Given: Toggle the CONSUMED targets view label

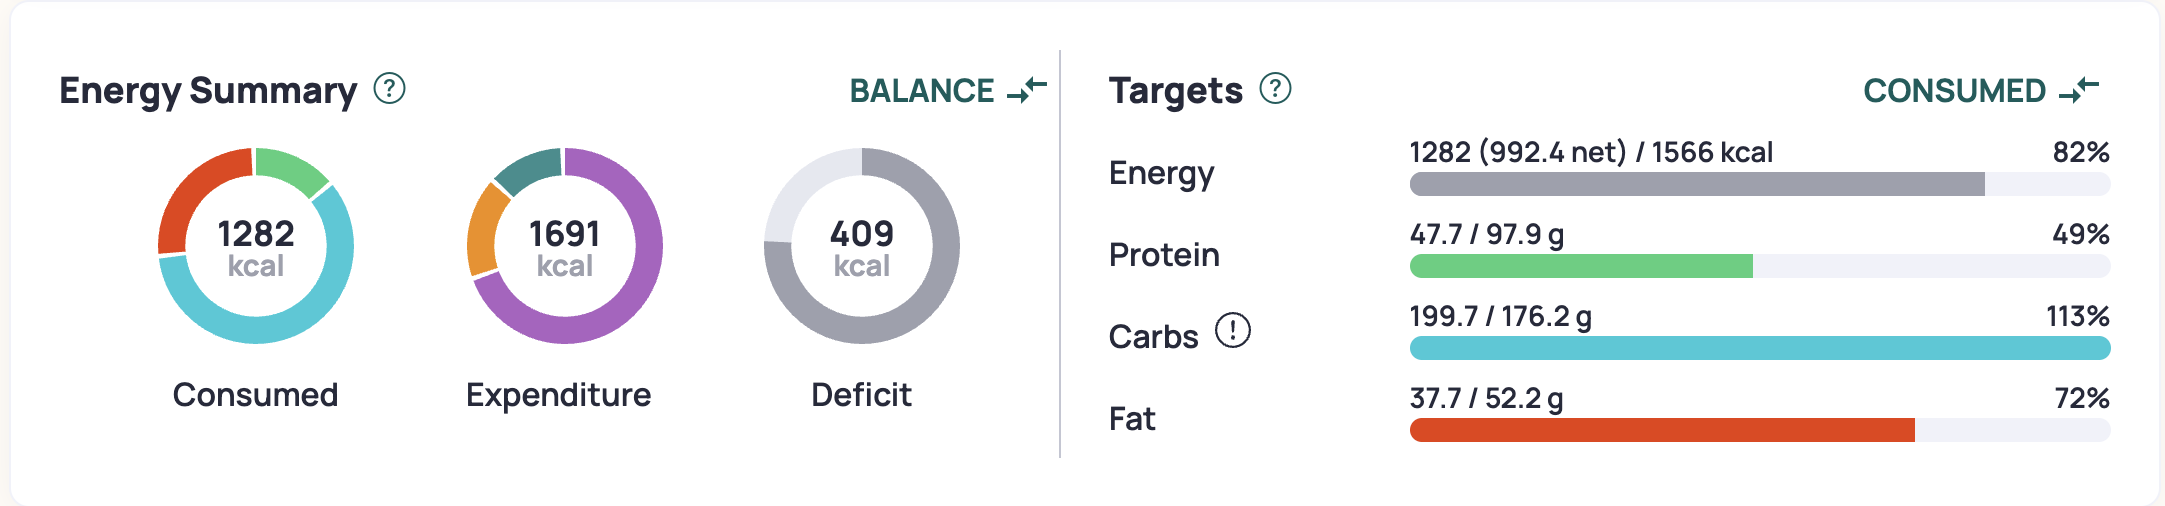Looking at the screenshot, I should [x=1955, y=91].
